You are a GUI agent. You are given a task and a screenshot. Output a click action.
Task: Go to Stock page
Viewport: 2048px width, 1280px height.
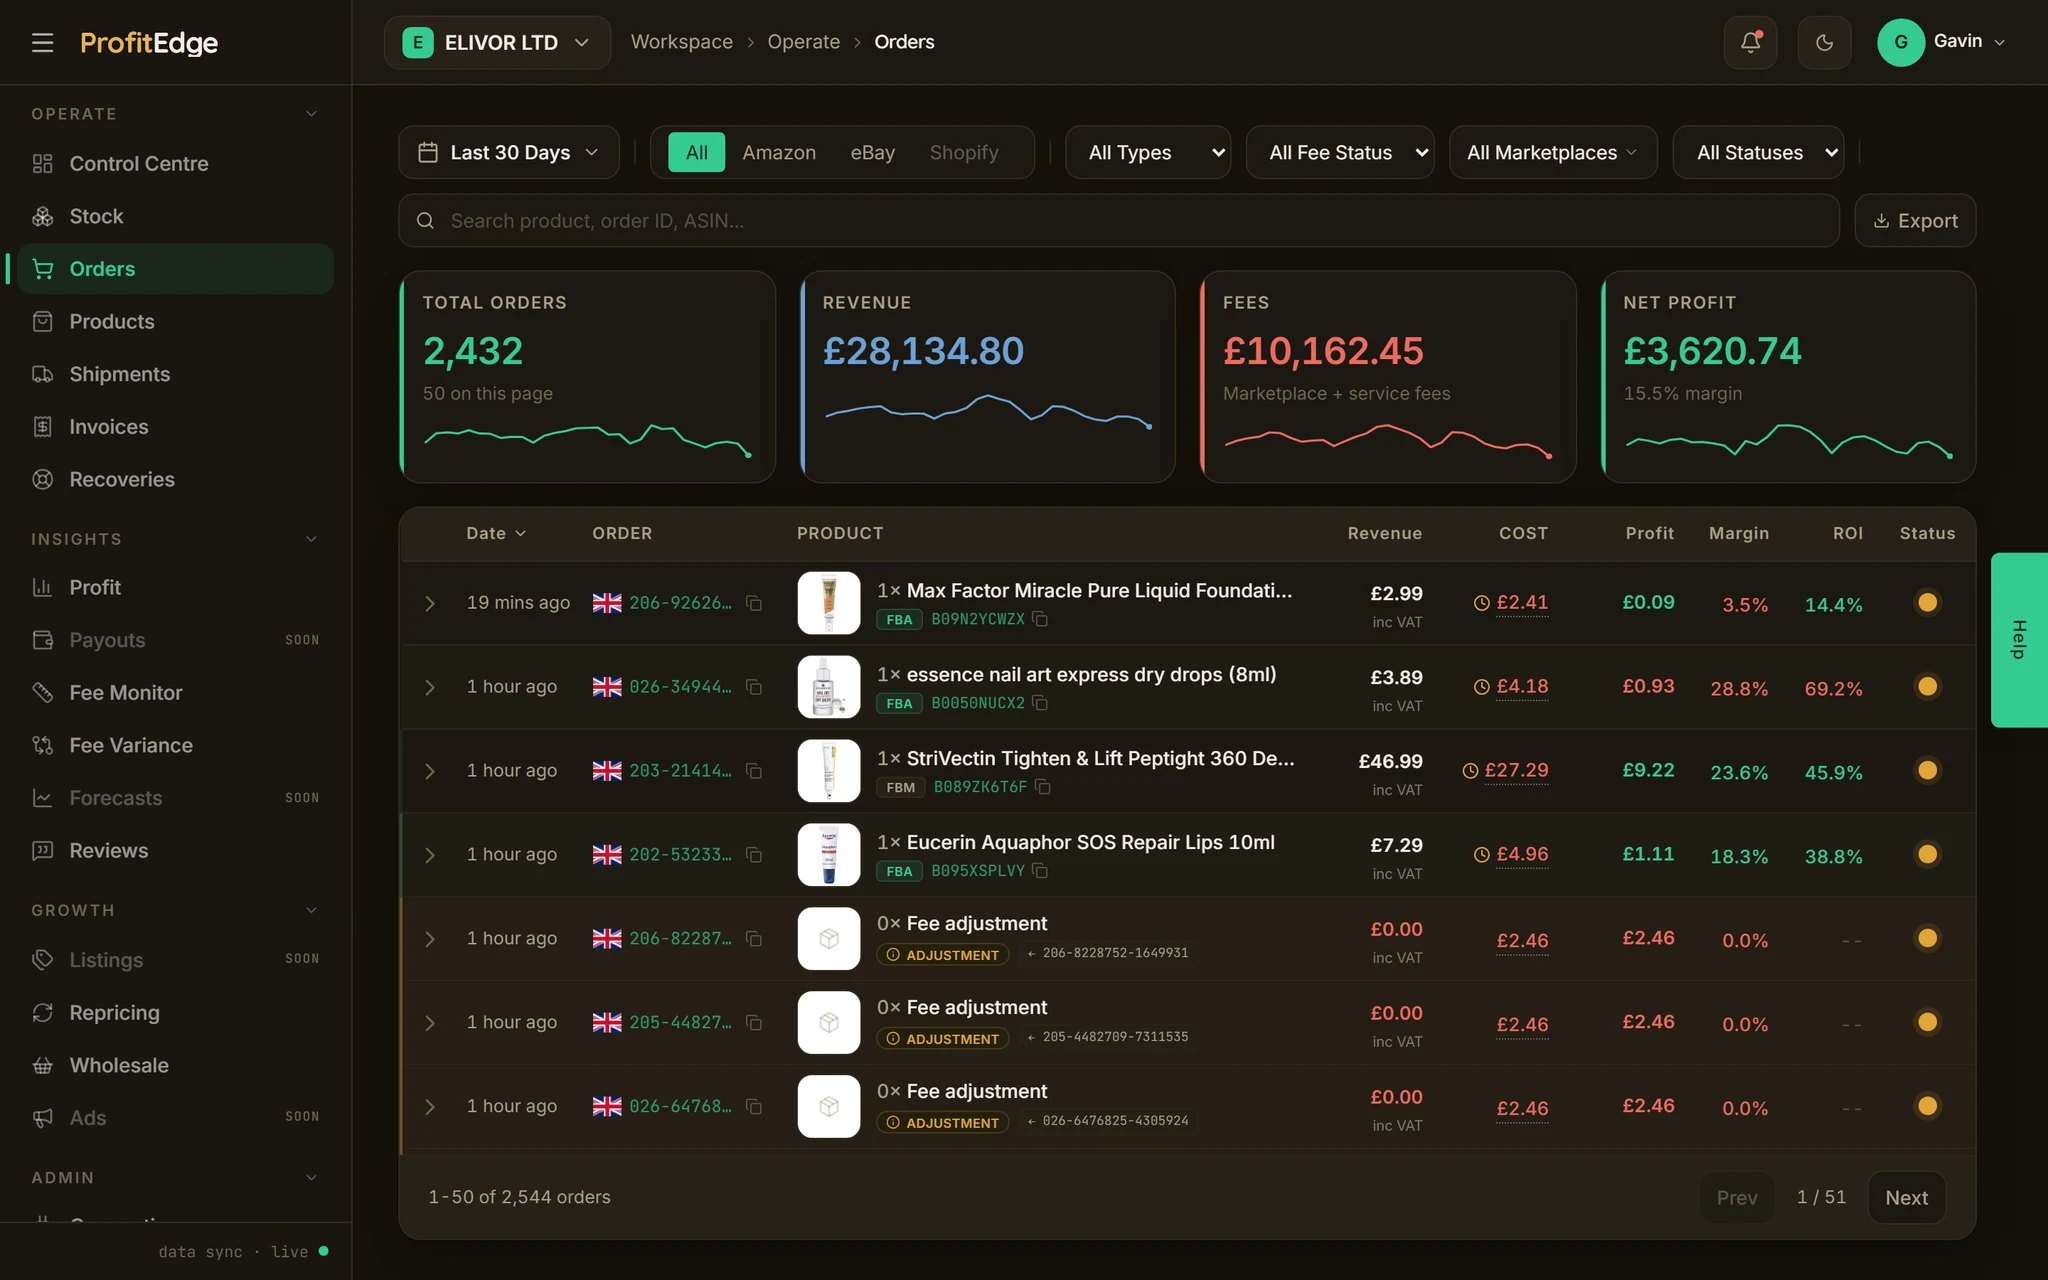click(x=175, y=216)
